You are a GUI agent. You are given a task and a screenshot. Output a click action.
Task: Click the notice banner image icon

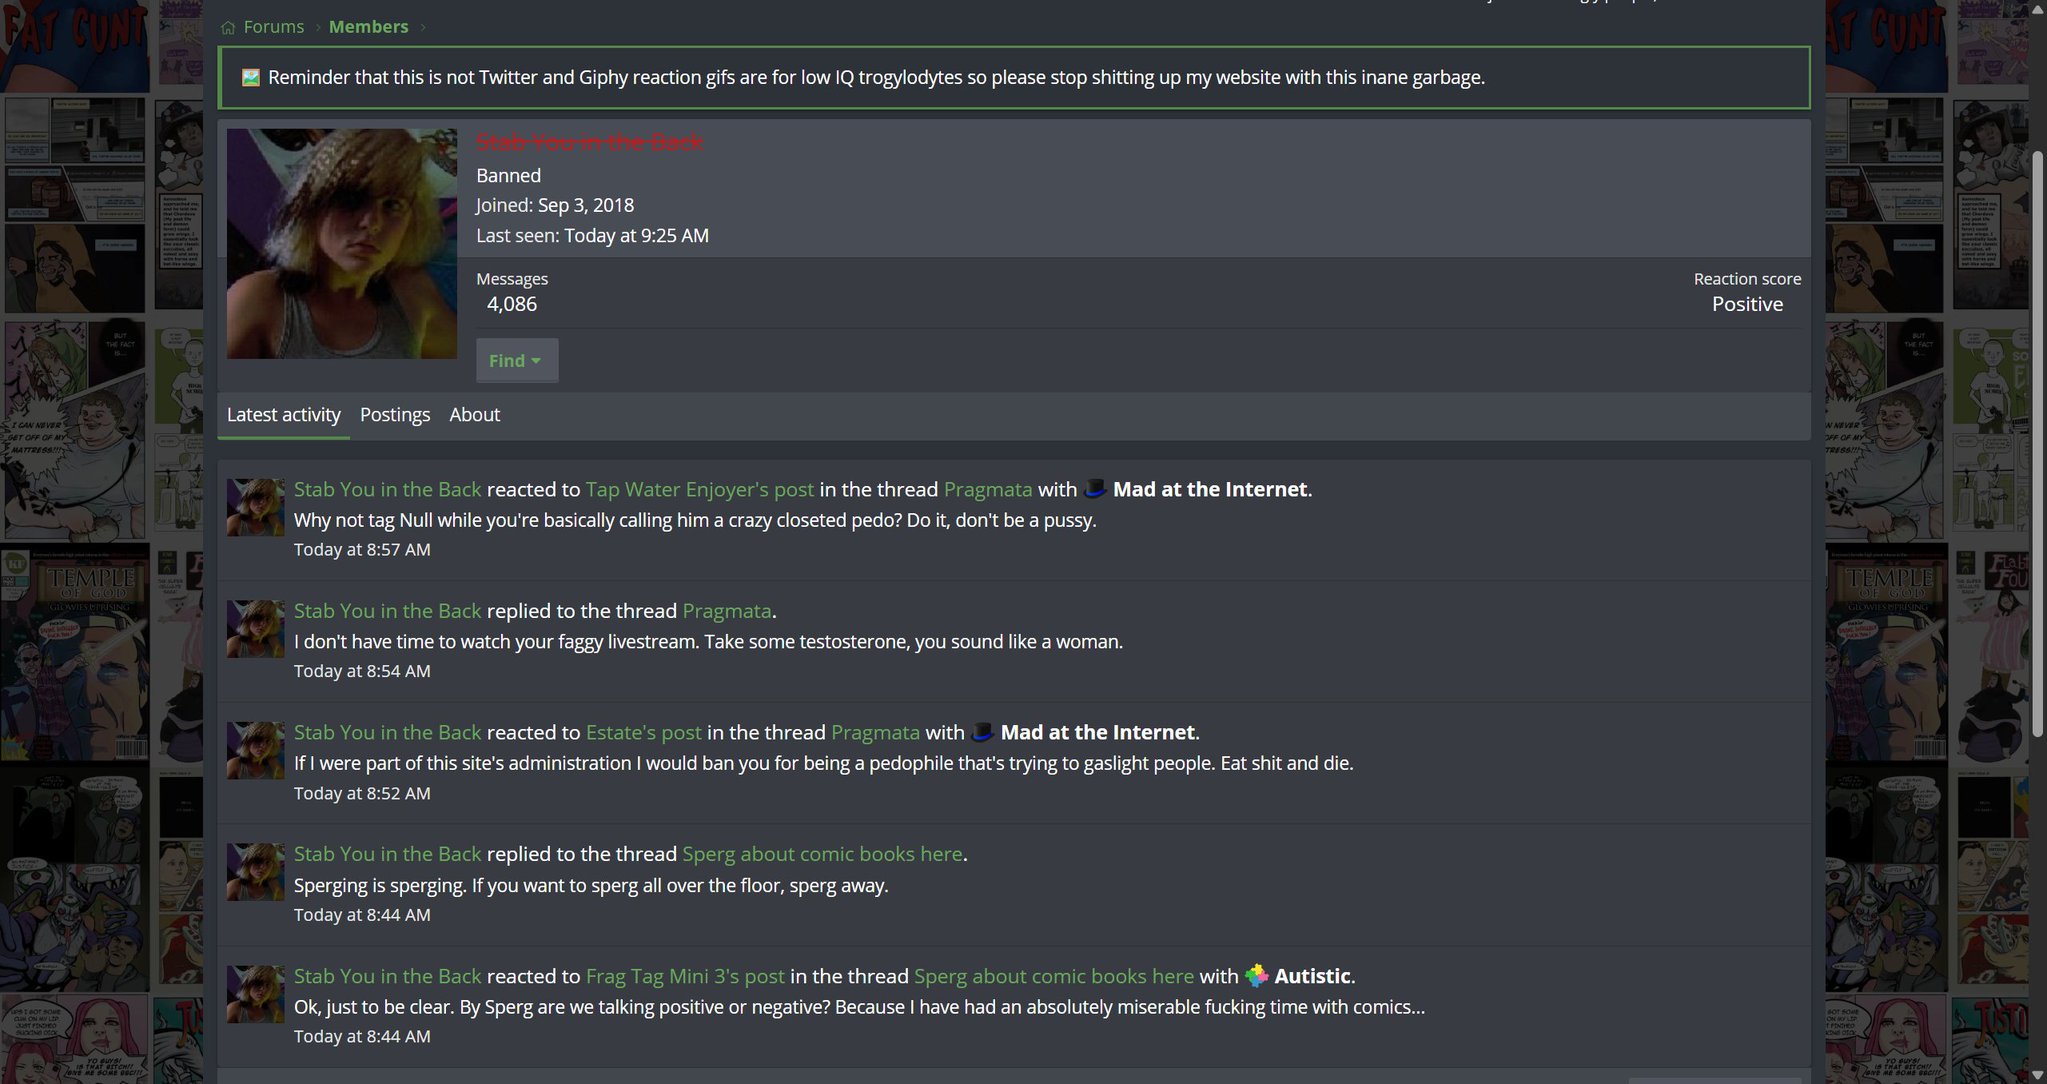pos(251,77)
